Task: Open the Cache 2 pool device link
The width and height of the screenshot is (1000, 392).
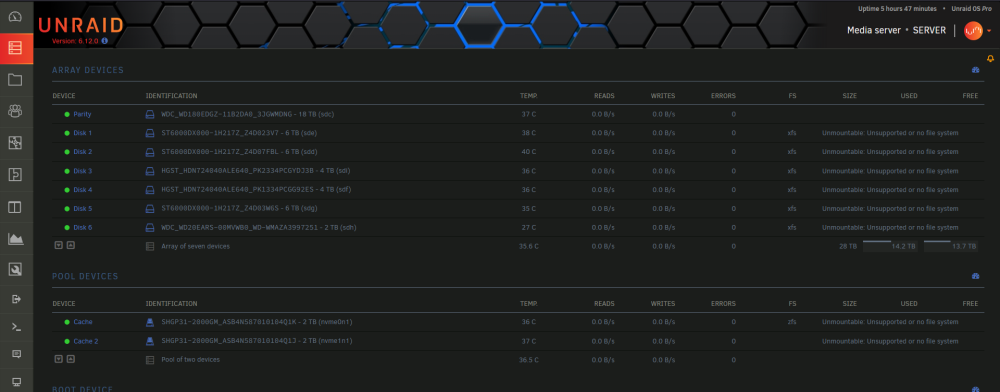Action: (85, 341)
